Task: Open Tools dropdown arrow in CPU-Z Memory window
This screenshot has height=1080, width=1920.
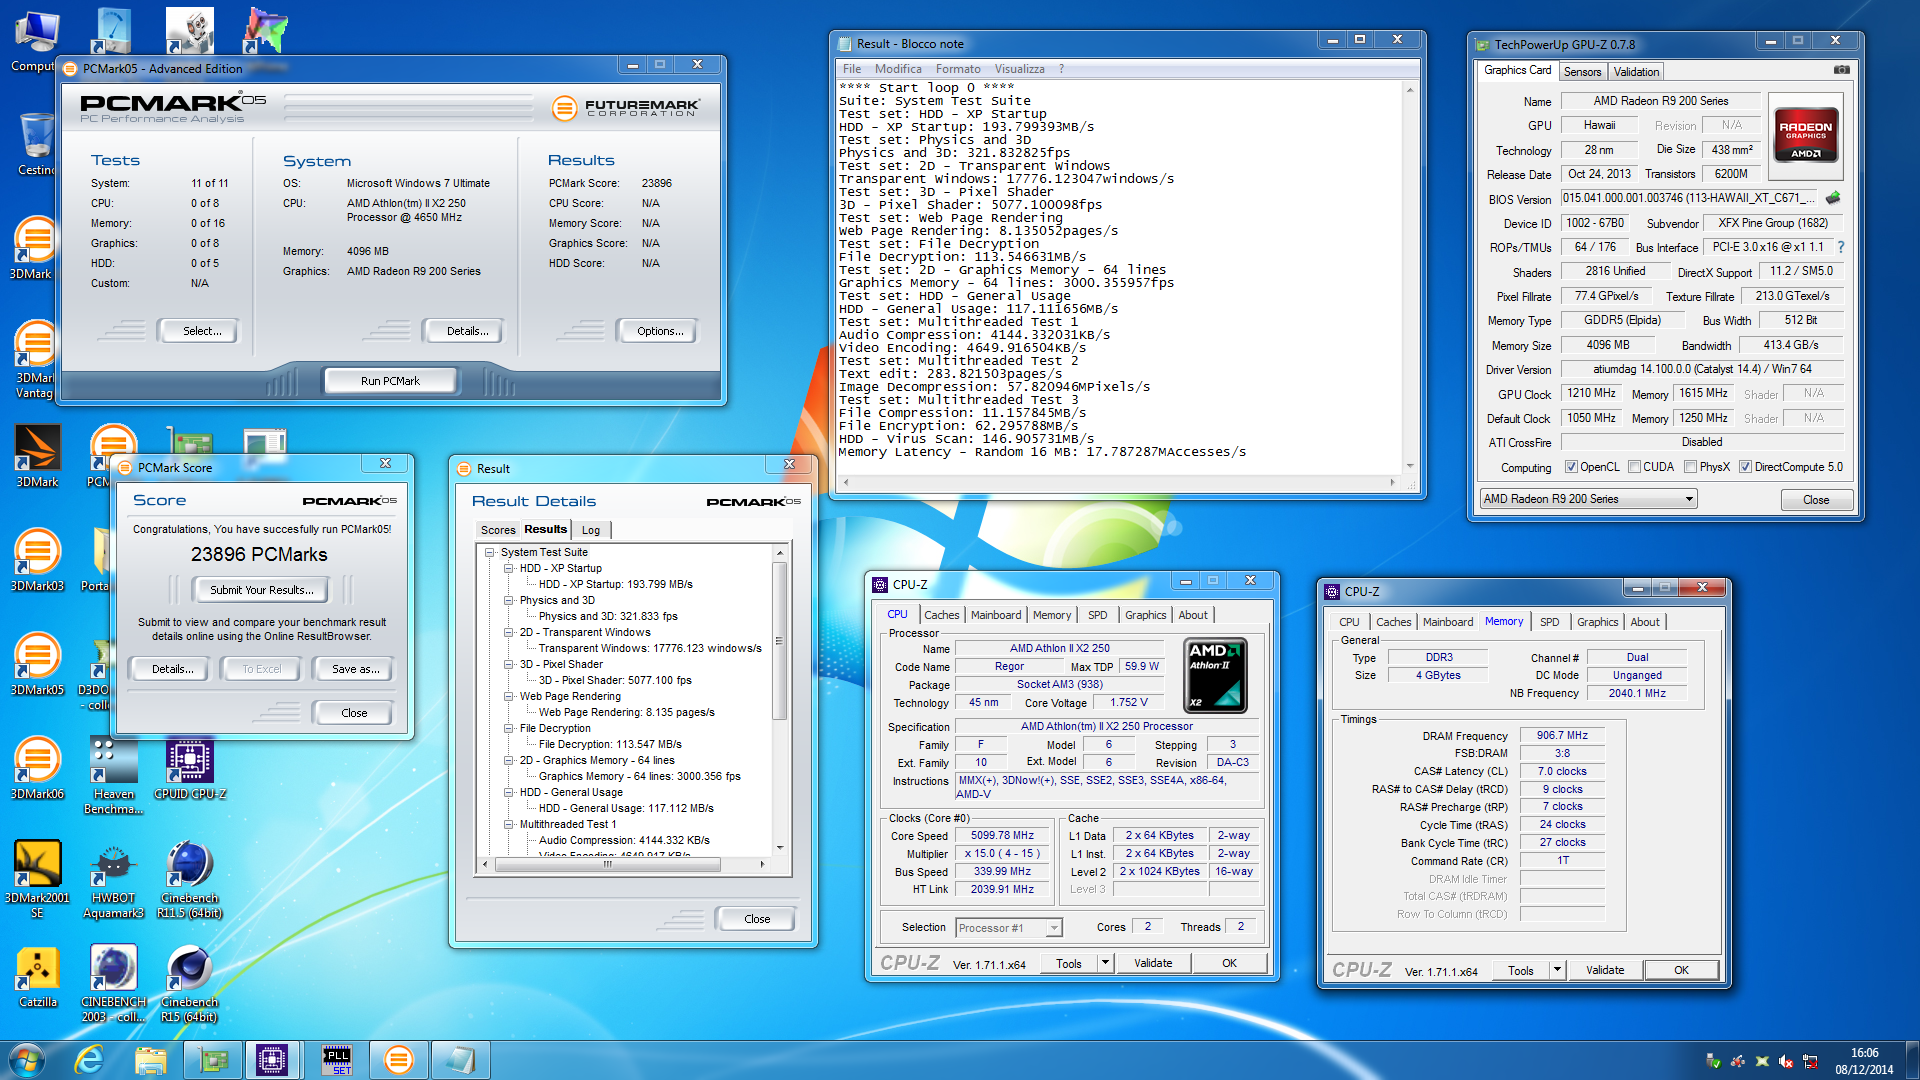Action: click(1557, 970)
